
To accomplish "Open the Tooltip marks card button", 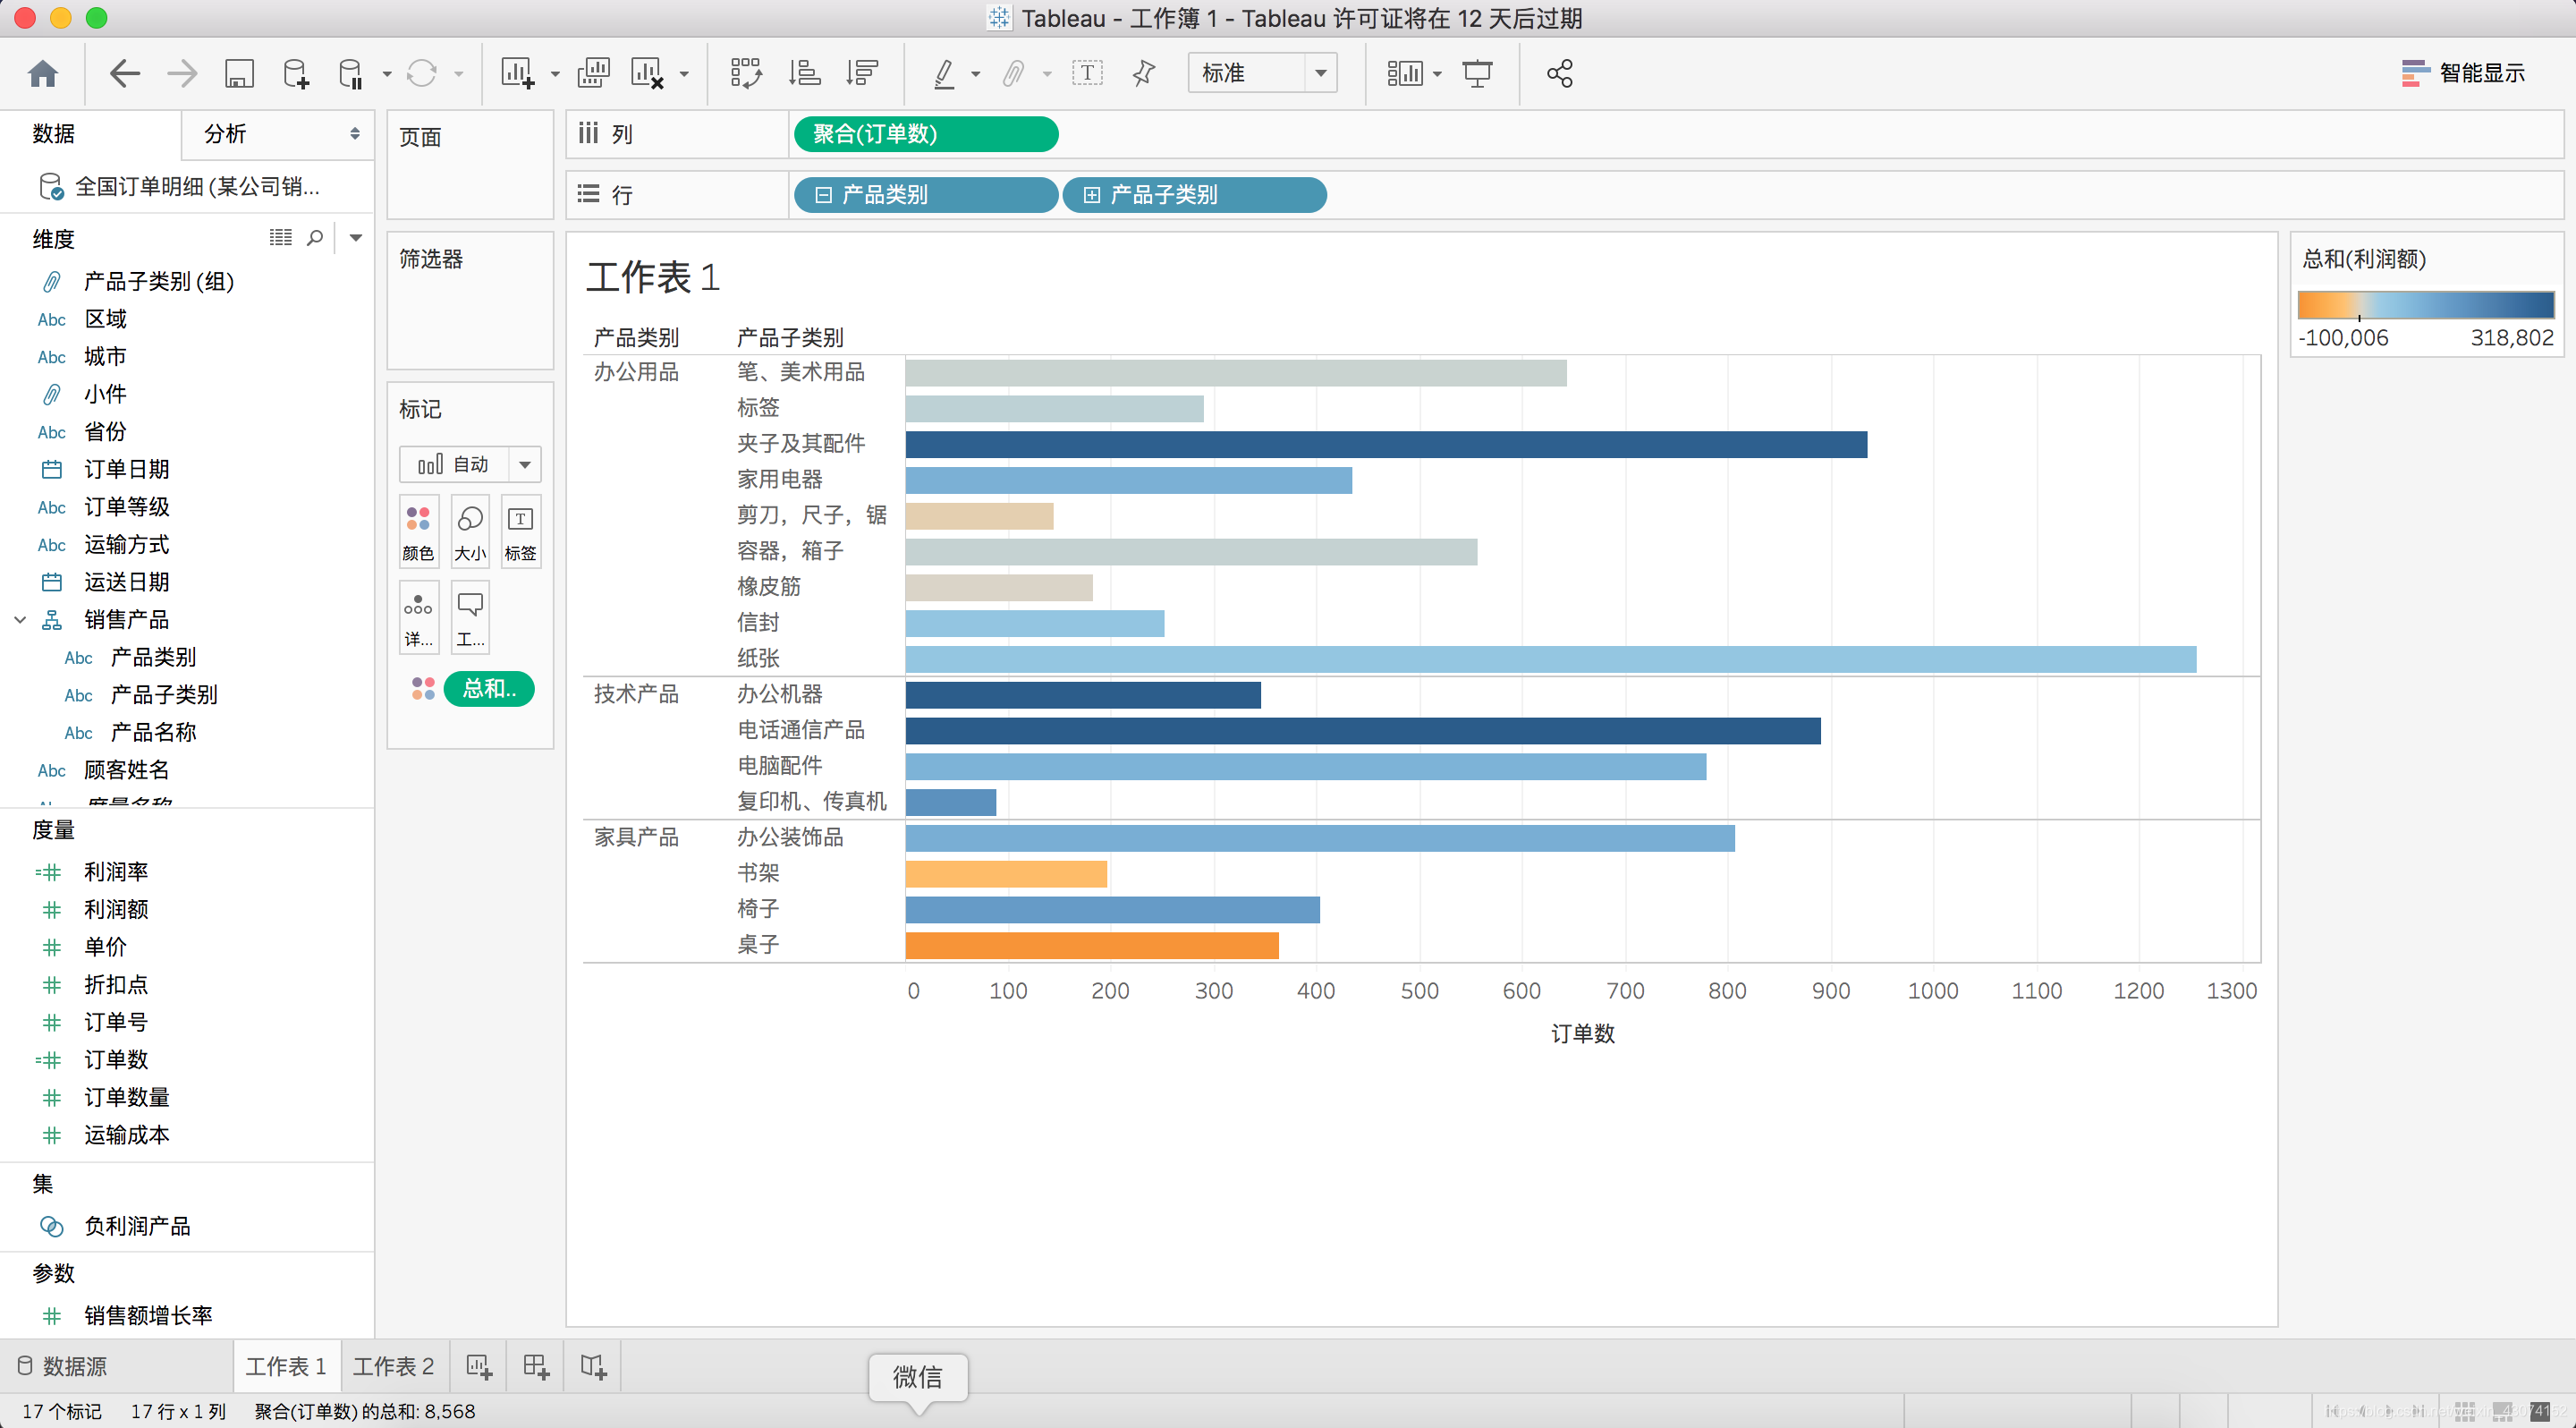I will [x=470, y=618].
